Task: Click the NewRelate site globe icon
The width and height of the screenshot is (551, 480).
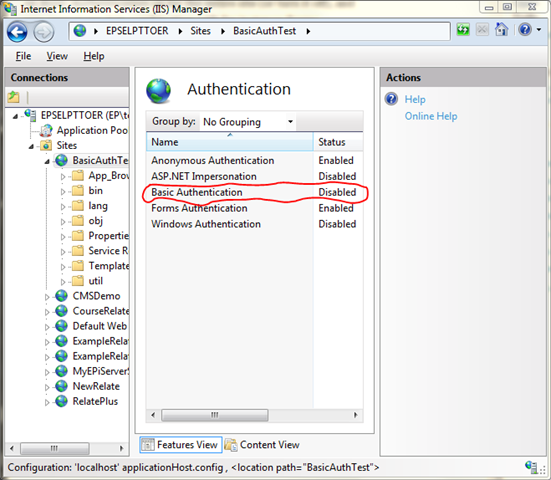Action: (x=61, y=386)
